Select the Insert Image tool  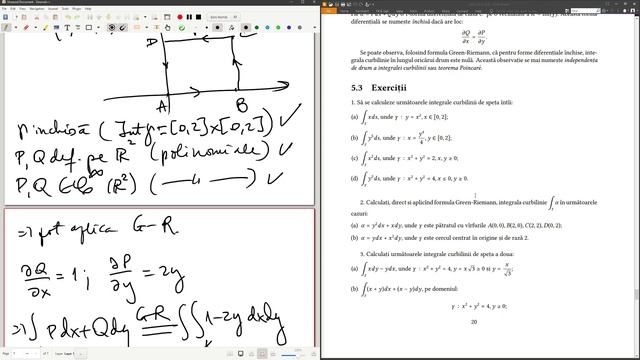[x=56, y=28]
